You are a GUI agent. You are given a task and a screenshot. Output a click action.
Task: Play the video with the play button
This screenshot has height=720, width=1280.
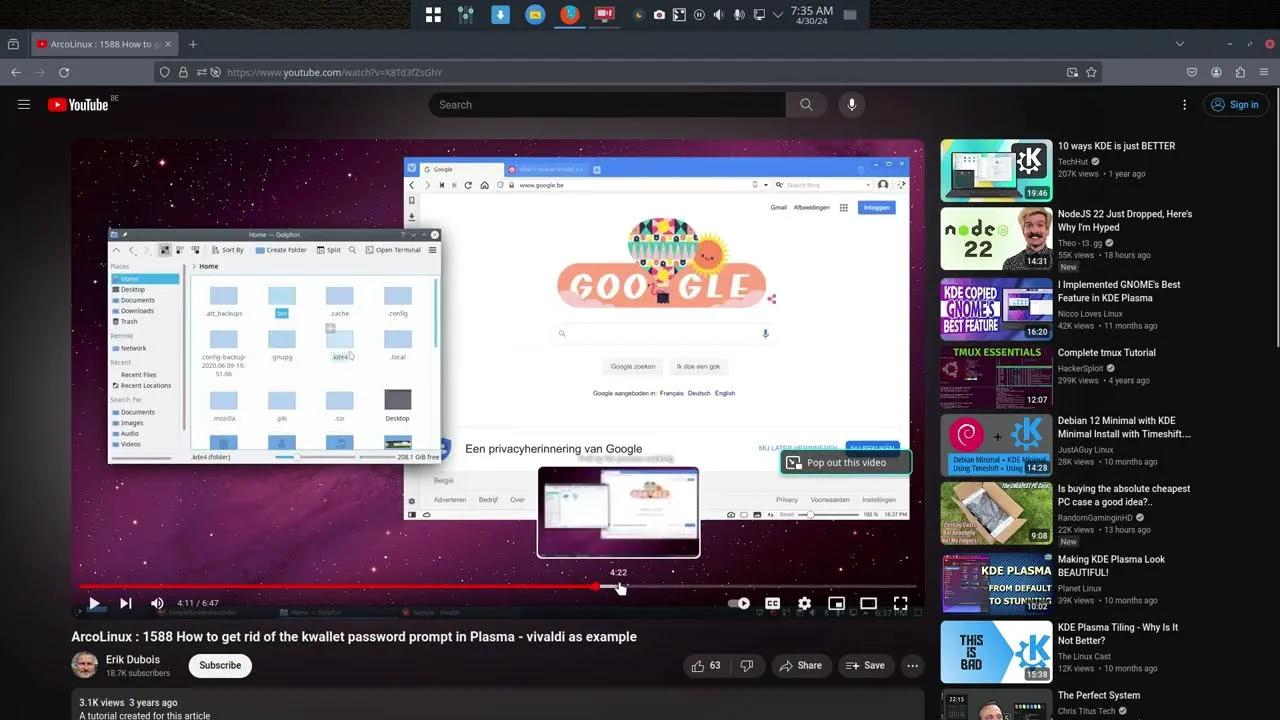94,603
